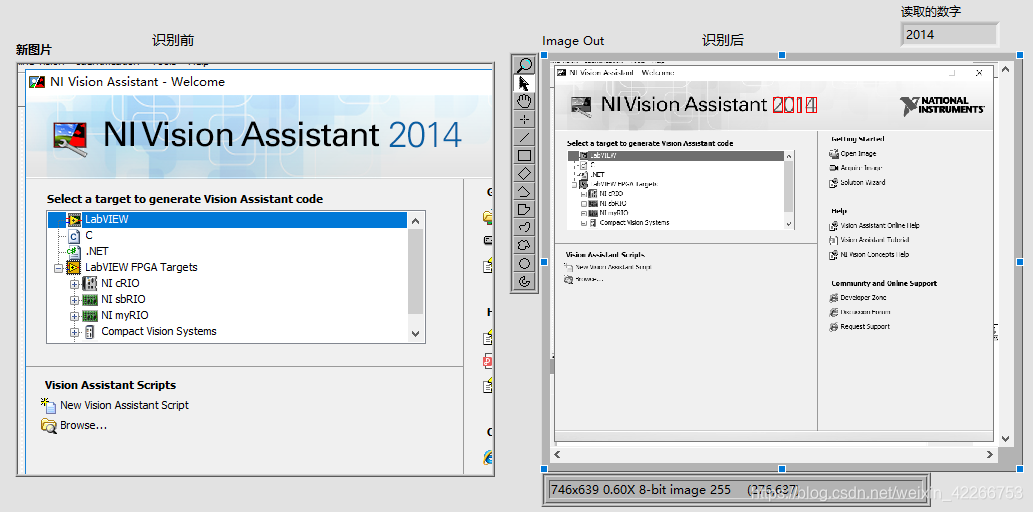The image size is (1033, 512).
Task: Select LabVIEW target in 新图片 list
Action: [x=227, y=219]
